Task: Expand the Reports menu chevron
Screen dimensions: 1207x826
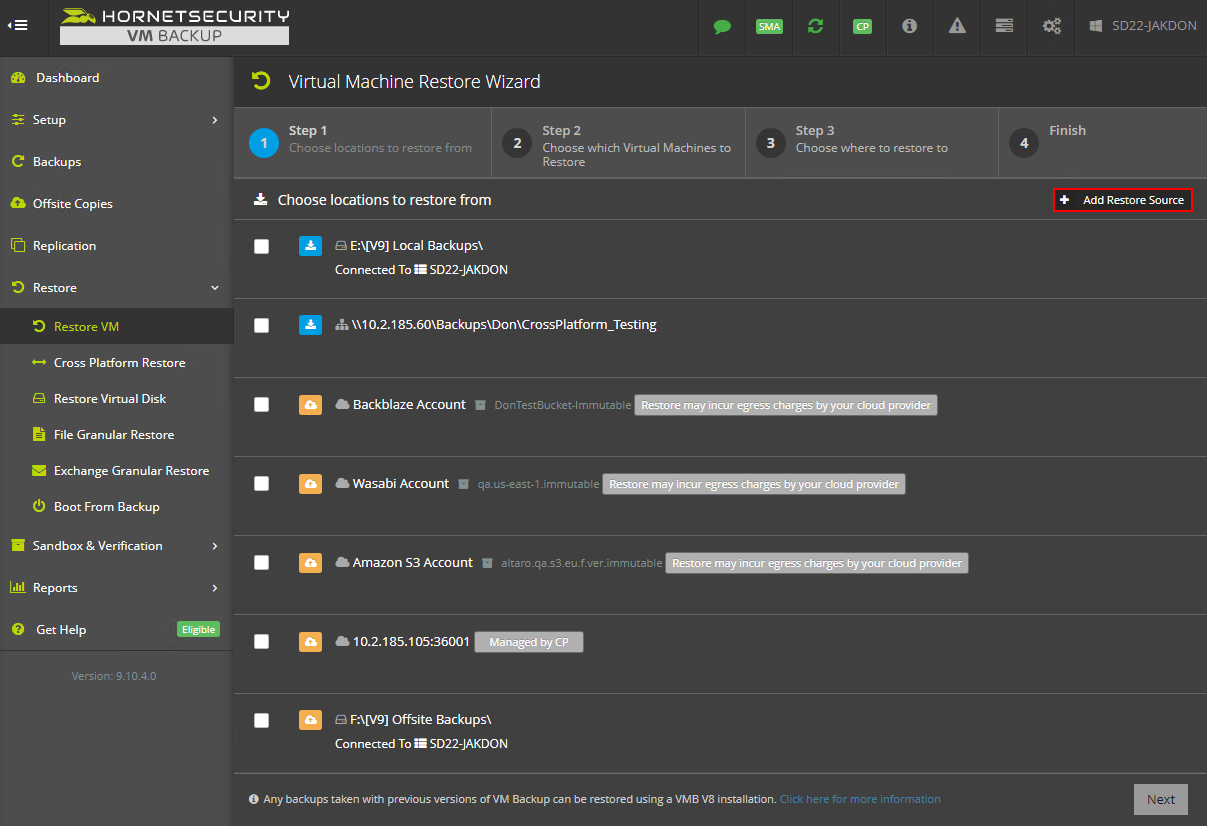Action: click(x=215, y=588)
